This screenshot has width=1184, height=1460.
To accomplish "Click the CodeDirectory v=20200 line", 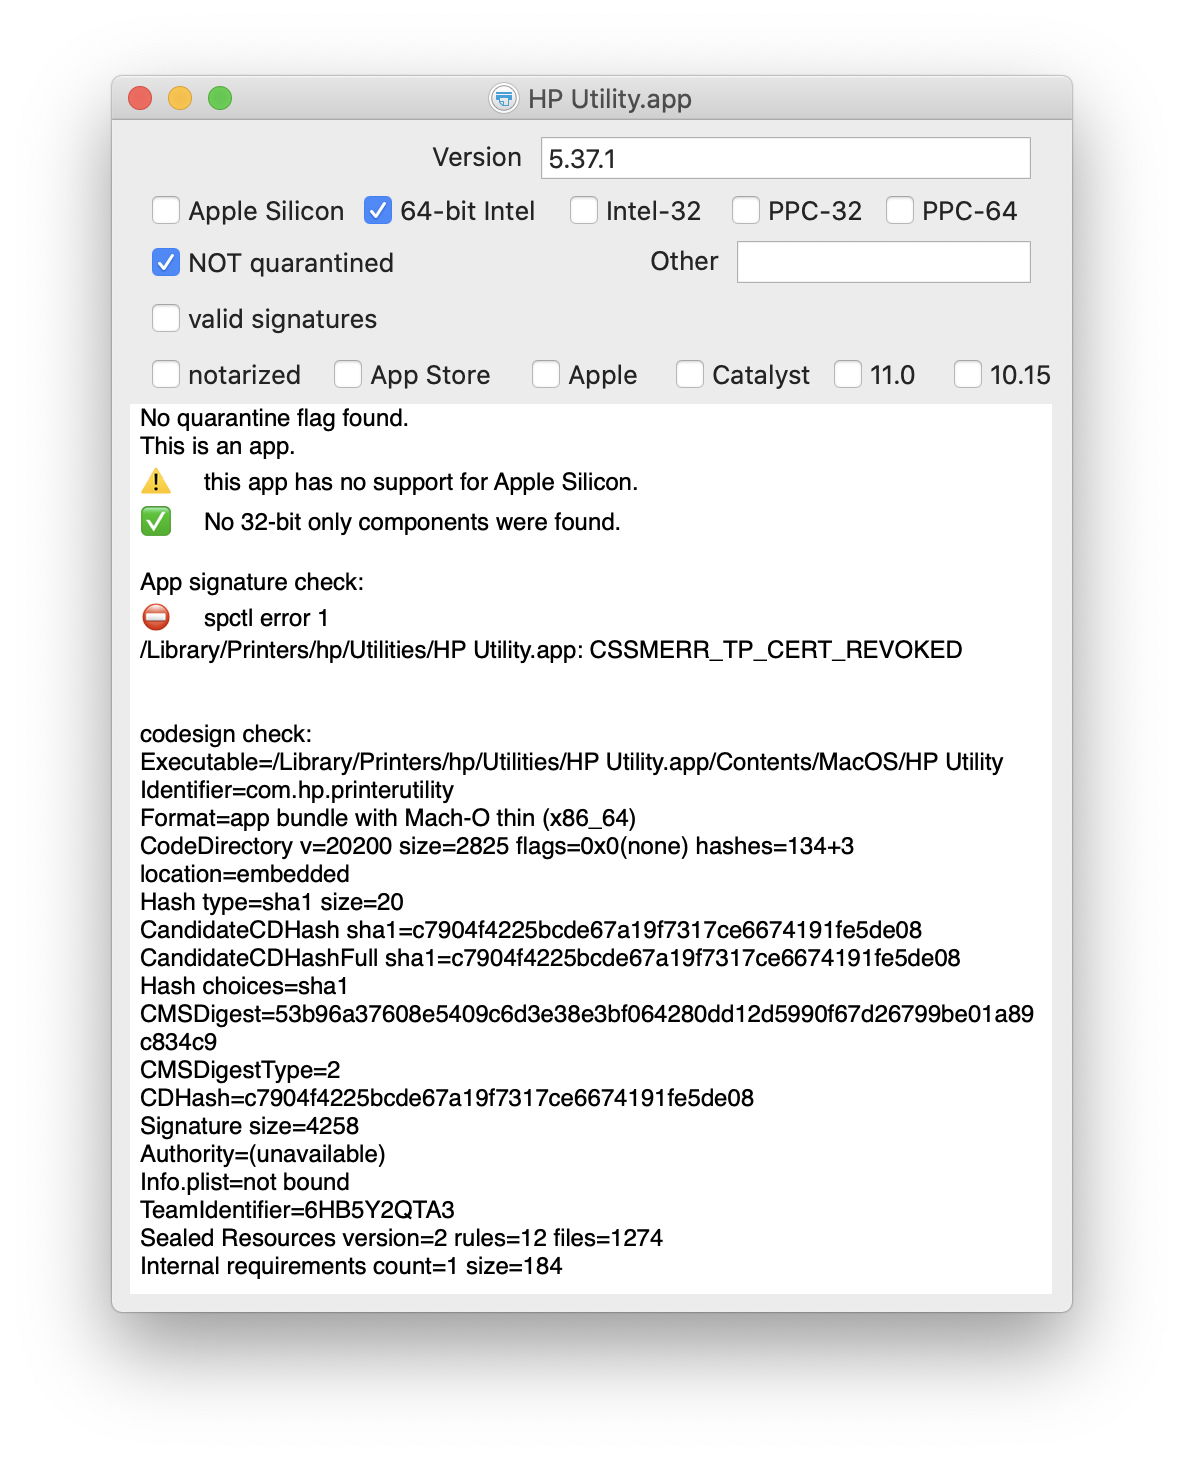I will click(497, 846).
